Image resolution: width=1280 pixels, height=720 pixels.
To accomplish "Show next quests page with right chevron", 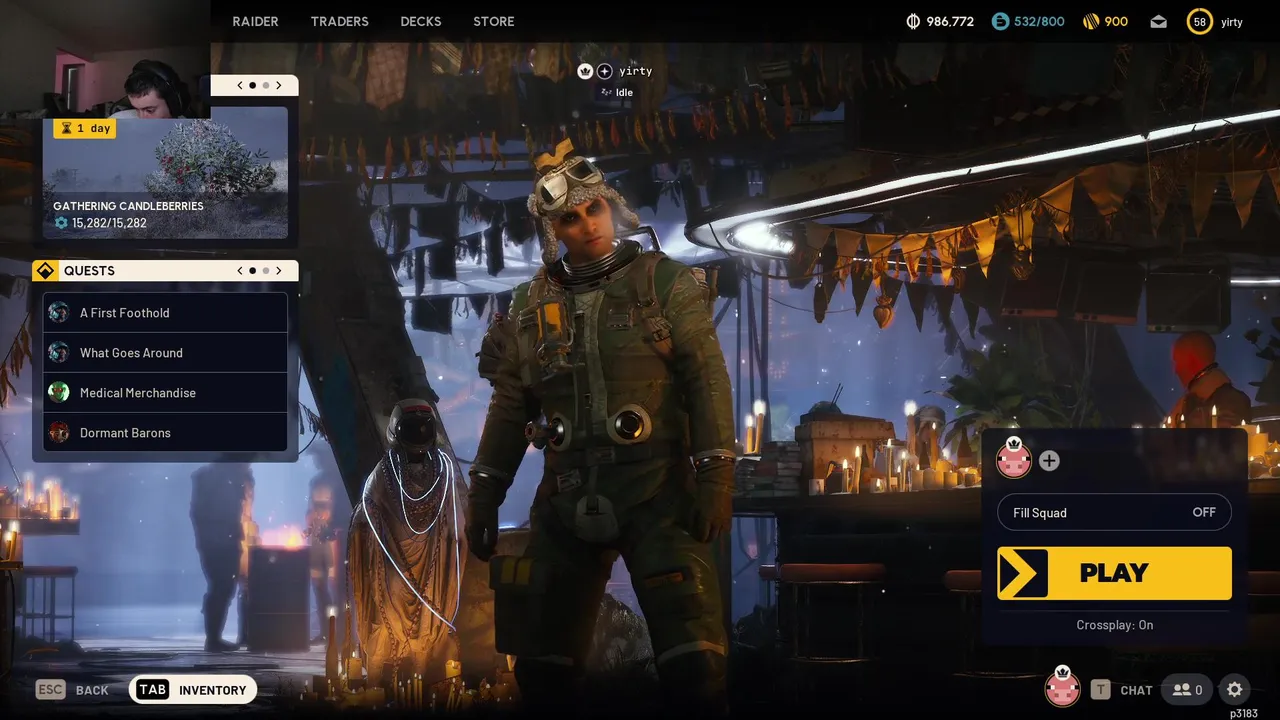I will (x=279, y=271).
